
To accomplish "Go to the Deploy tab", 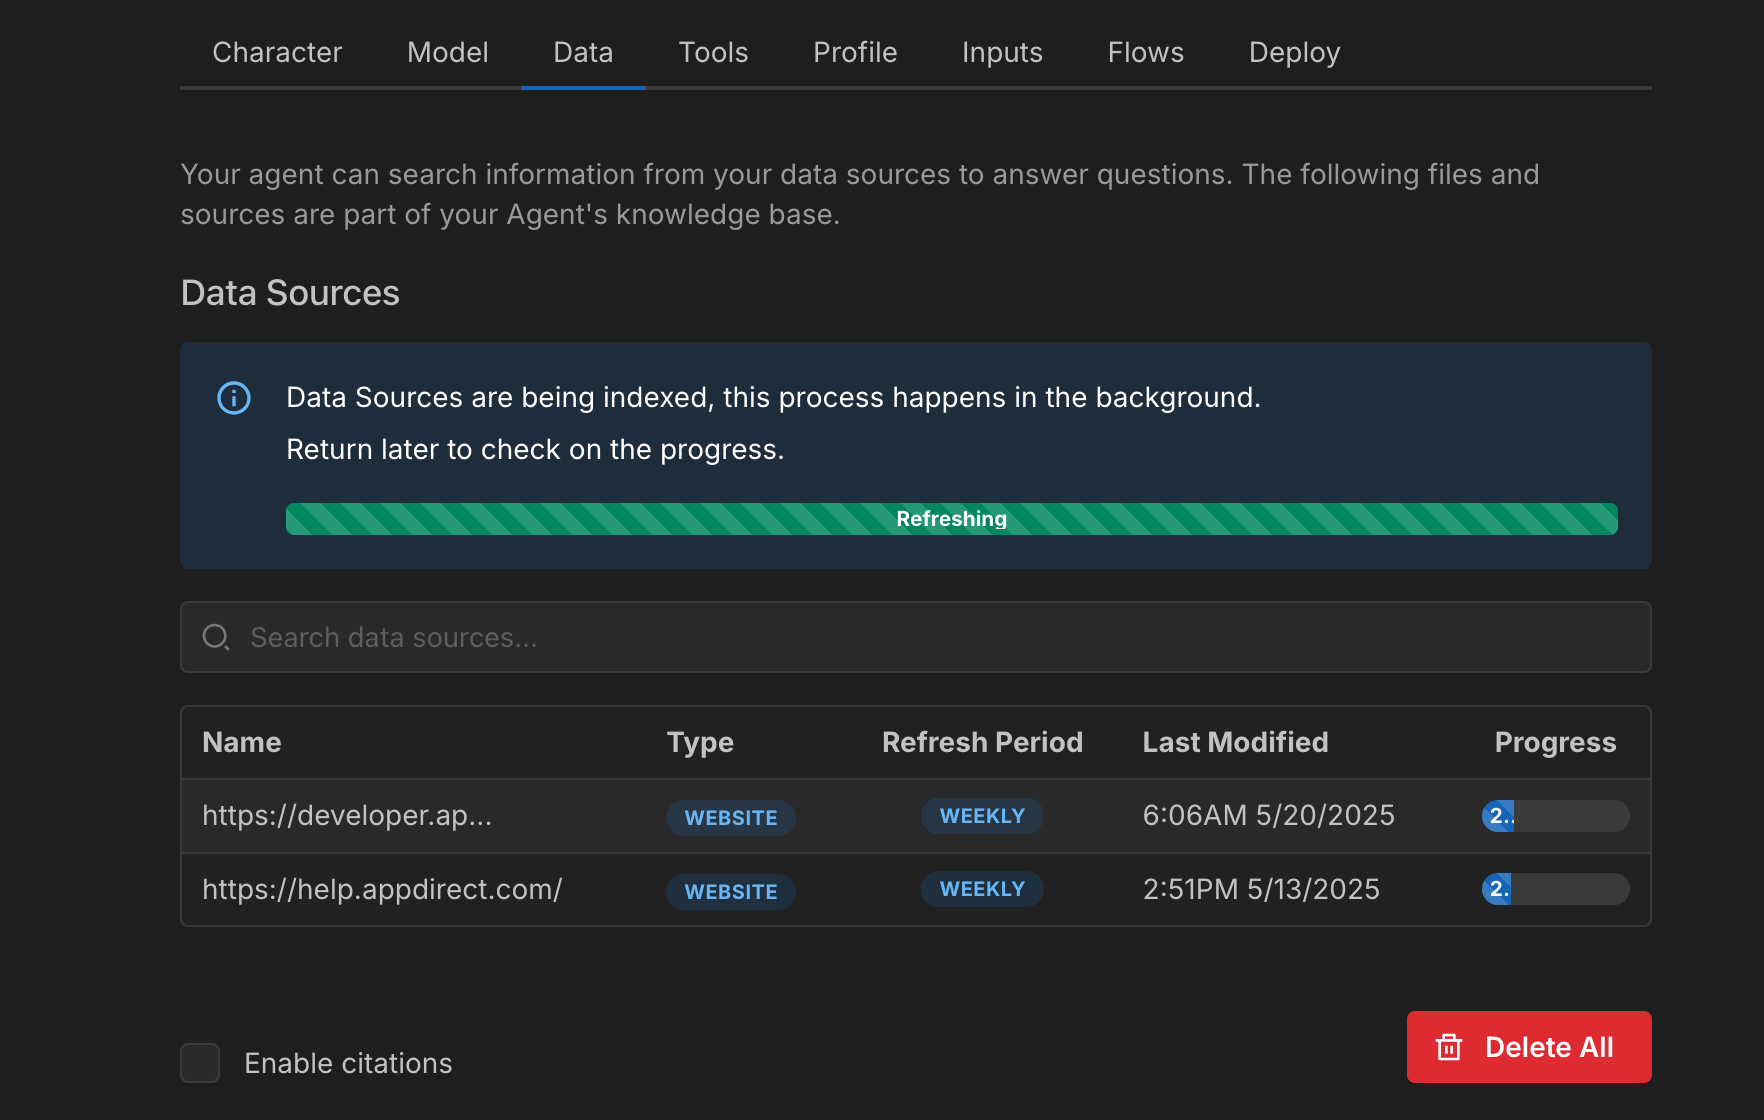I will (x=1294, y=52).
